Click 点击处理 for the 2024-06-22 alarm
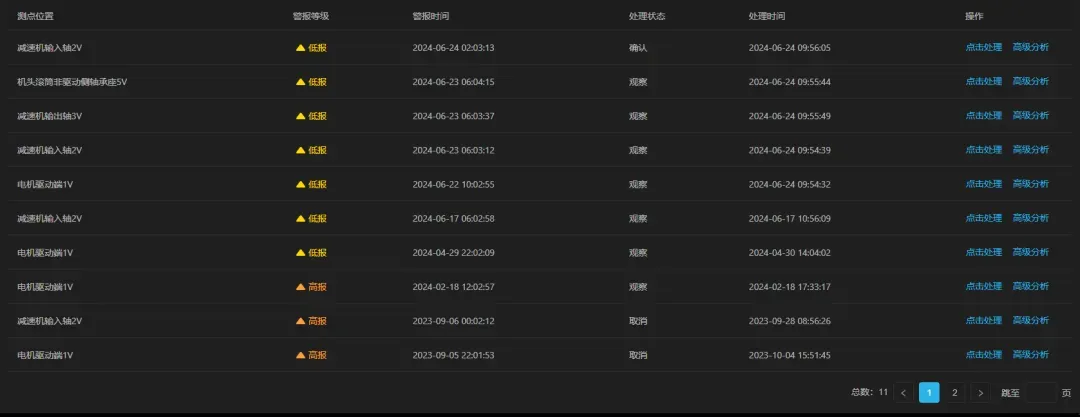This screenshot has width=1080, height=417. tap(983, 185)
